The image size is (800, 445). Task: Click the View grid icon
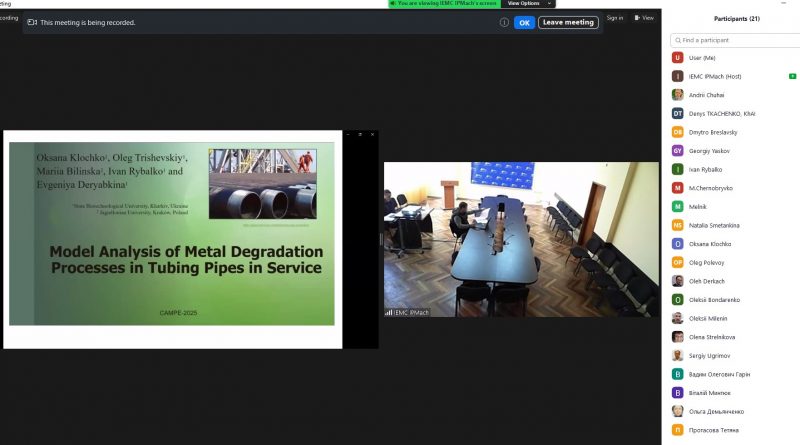pyautogui.click(x=636, y=18)
